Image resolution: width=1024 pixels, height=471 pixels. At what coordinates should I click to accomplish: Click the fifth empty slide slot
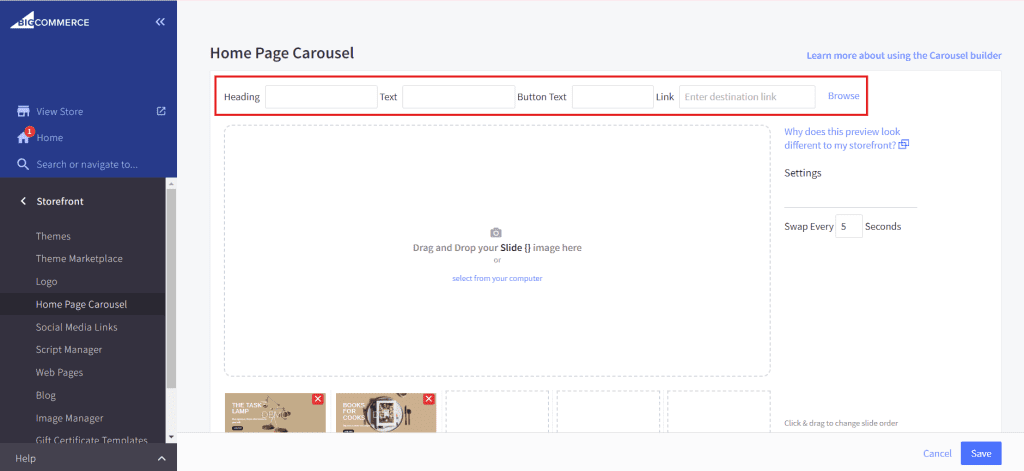tap(719, 412)
